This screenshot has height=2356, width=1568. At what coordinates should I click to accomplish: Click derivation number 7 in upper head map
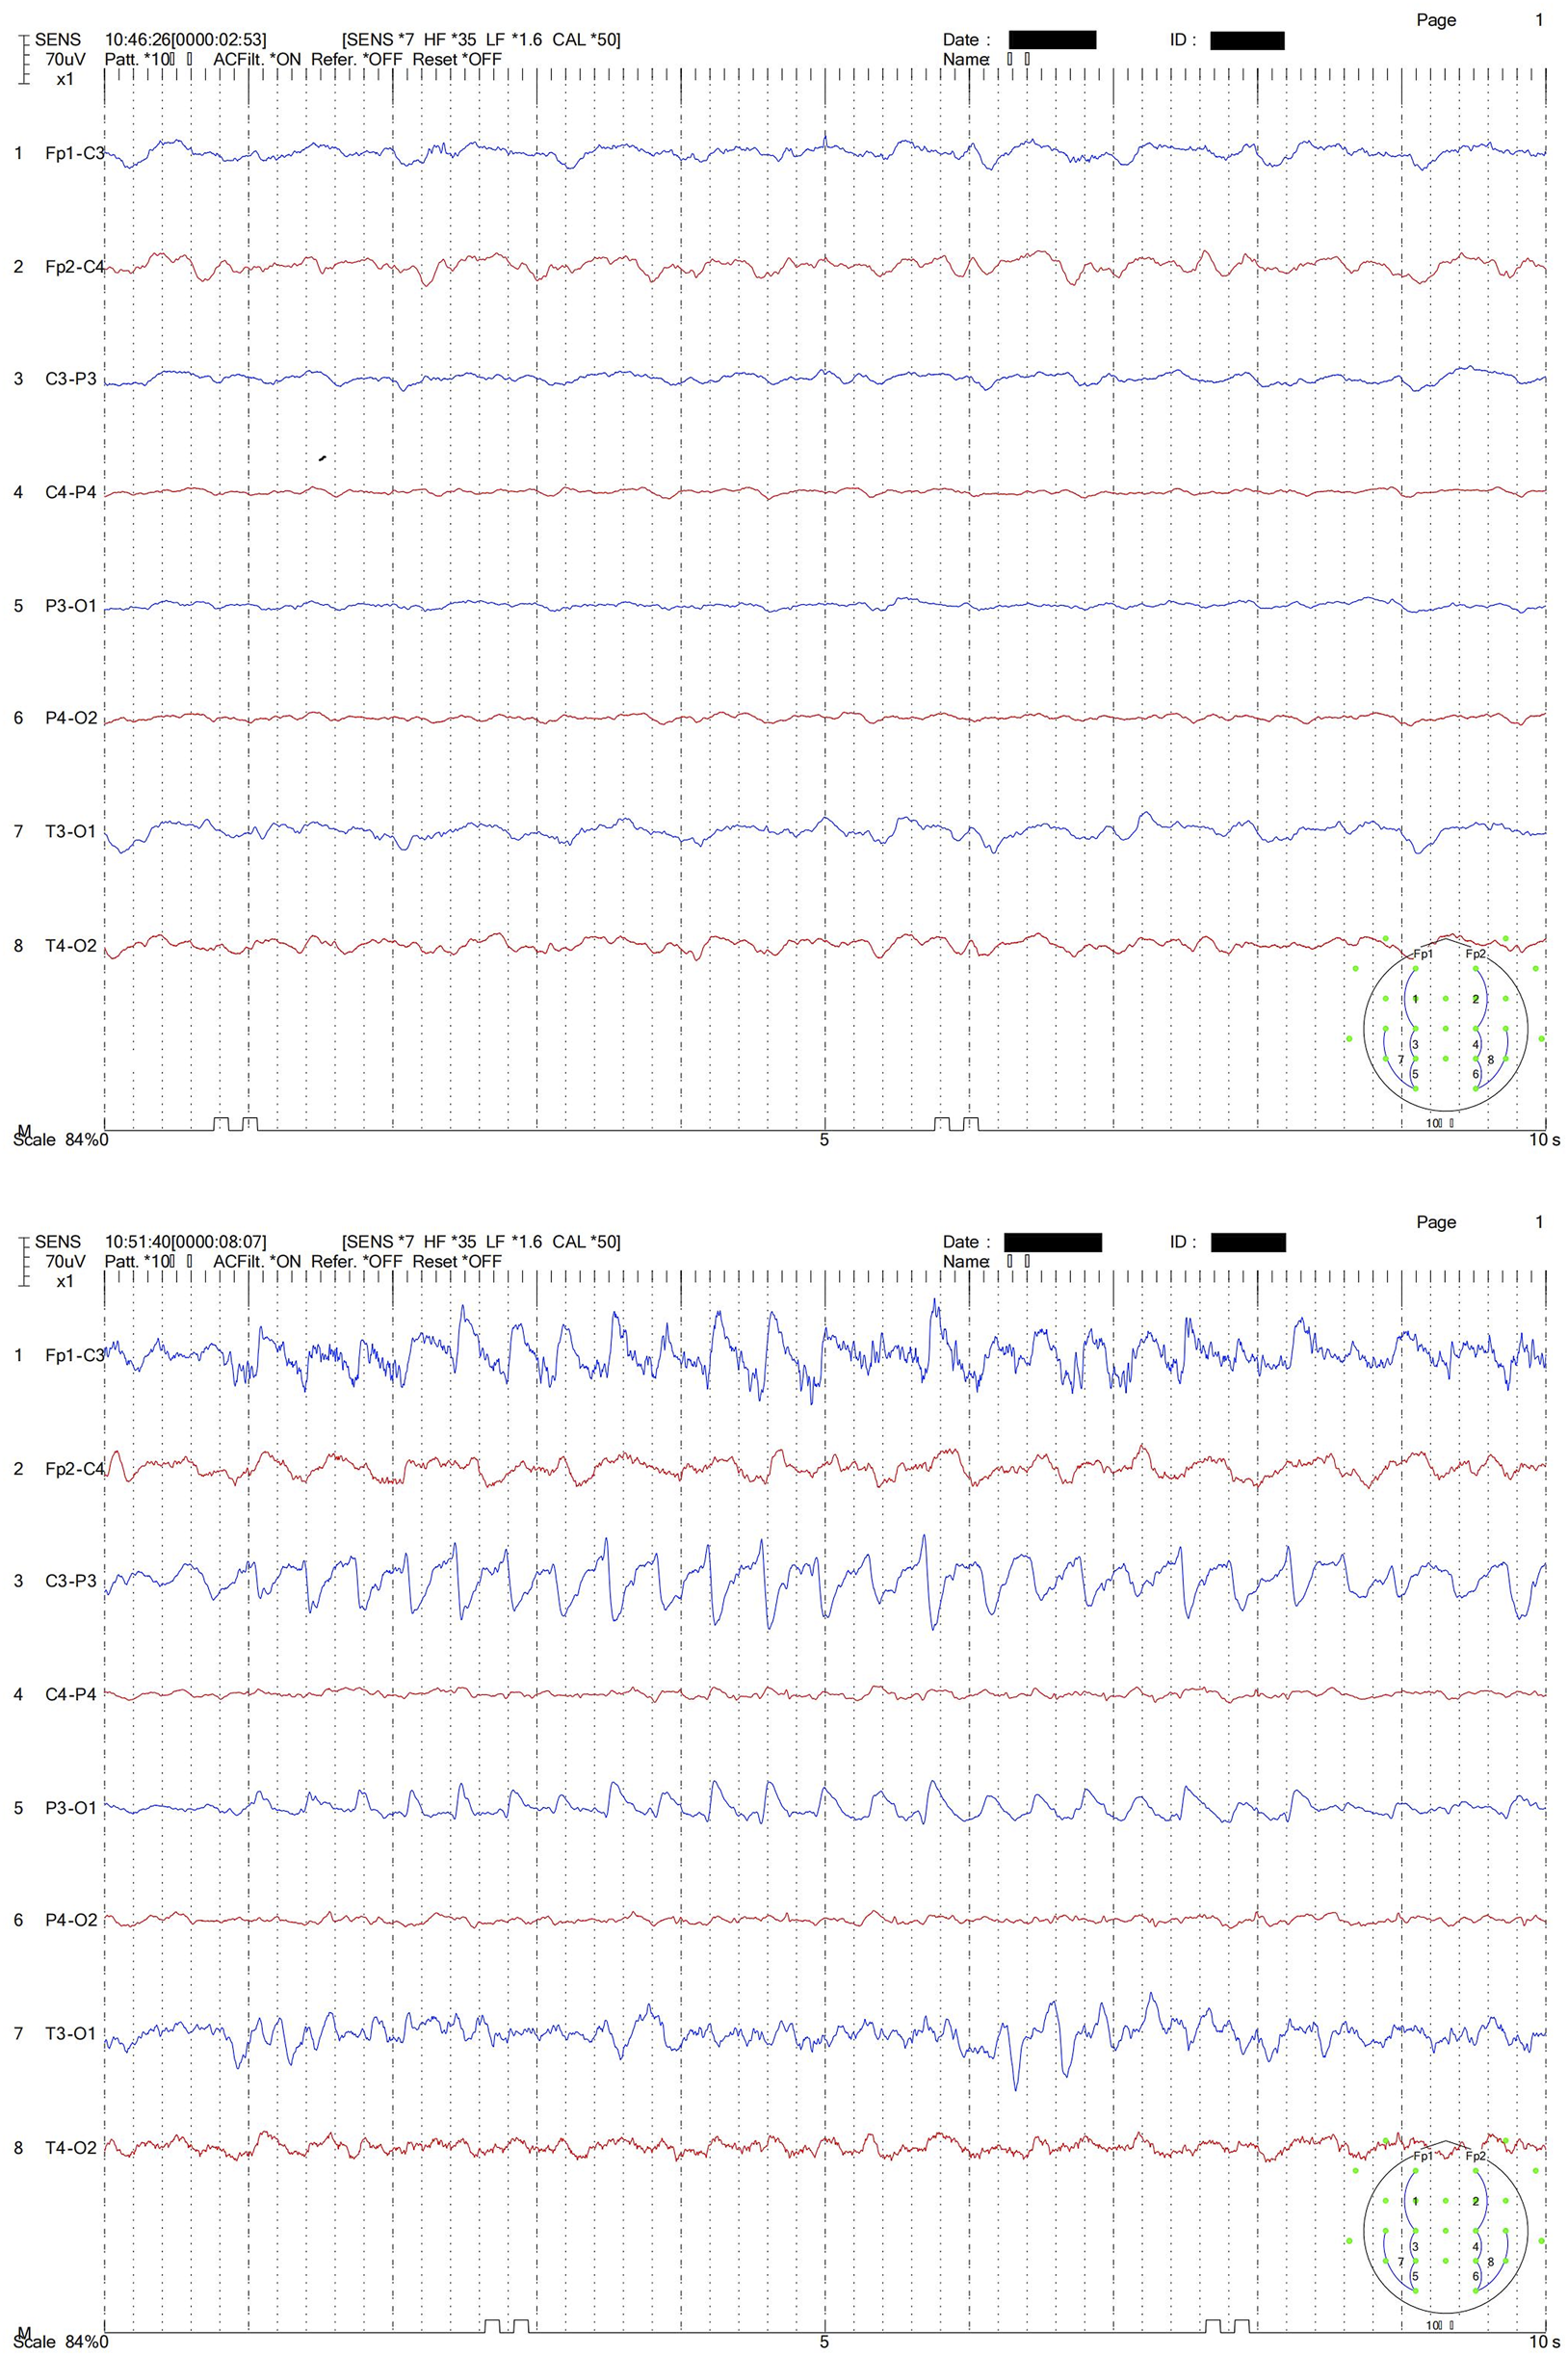coord(1400,1059)
